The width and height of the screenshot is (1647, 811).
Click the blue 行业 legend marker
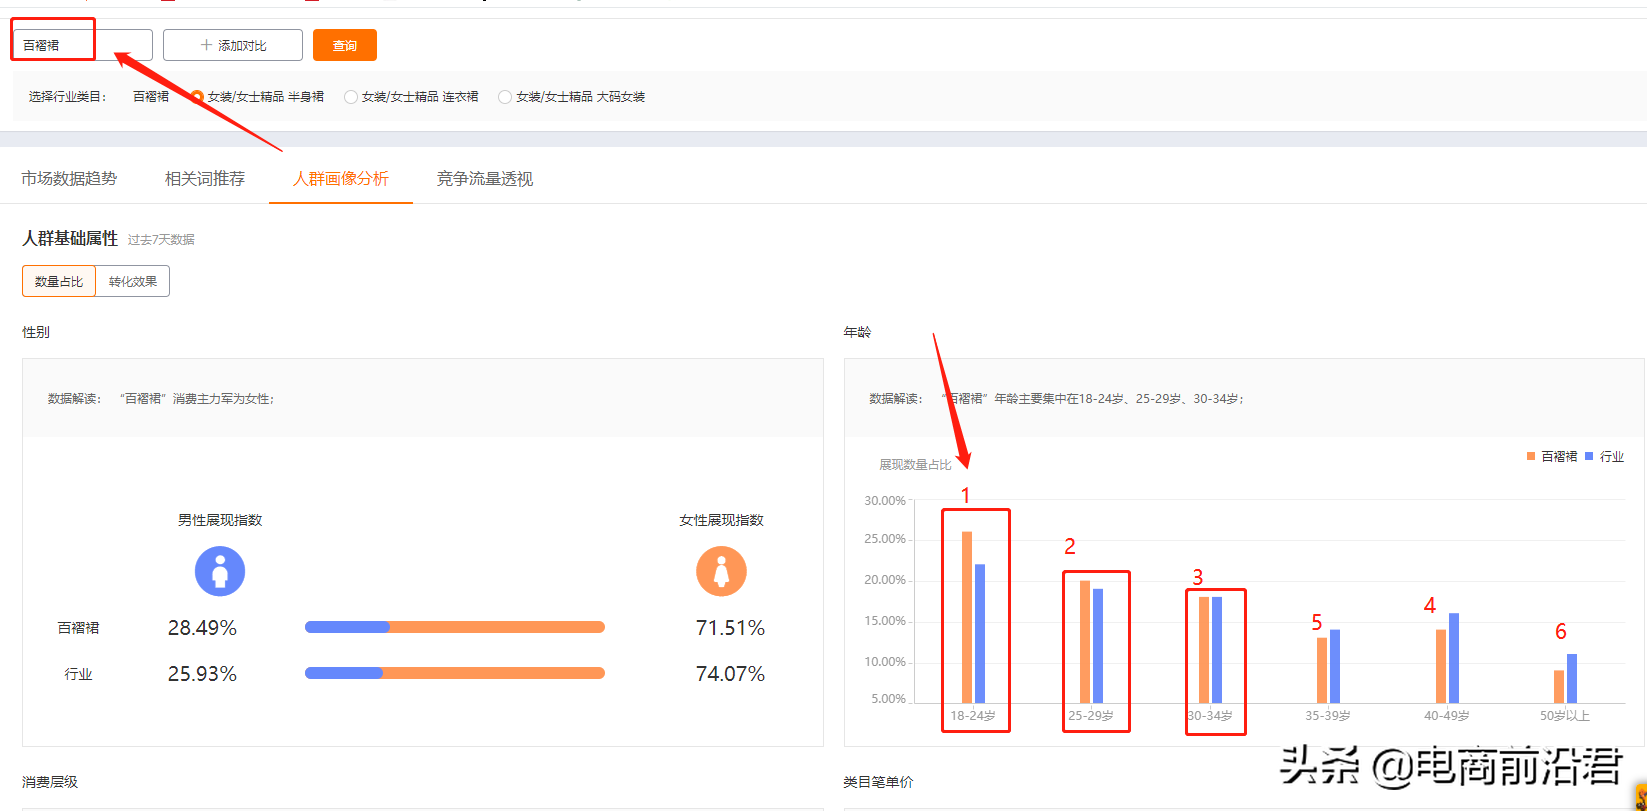1589,456
